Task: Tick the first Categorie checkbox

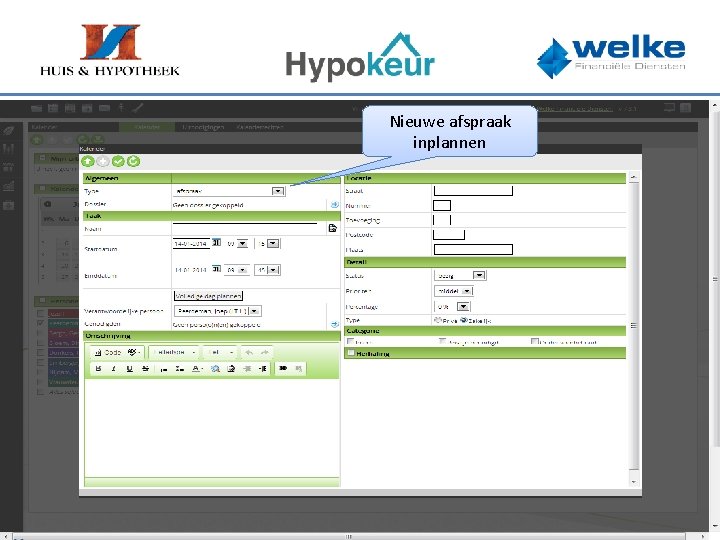Action: 350,341
